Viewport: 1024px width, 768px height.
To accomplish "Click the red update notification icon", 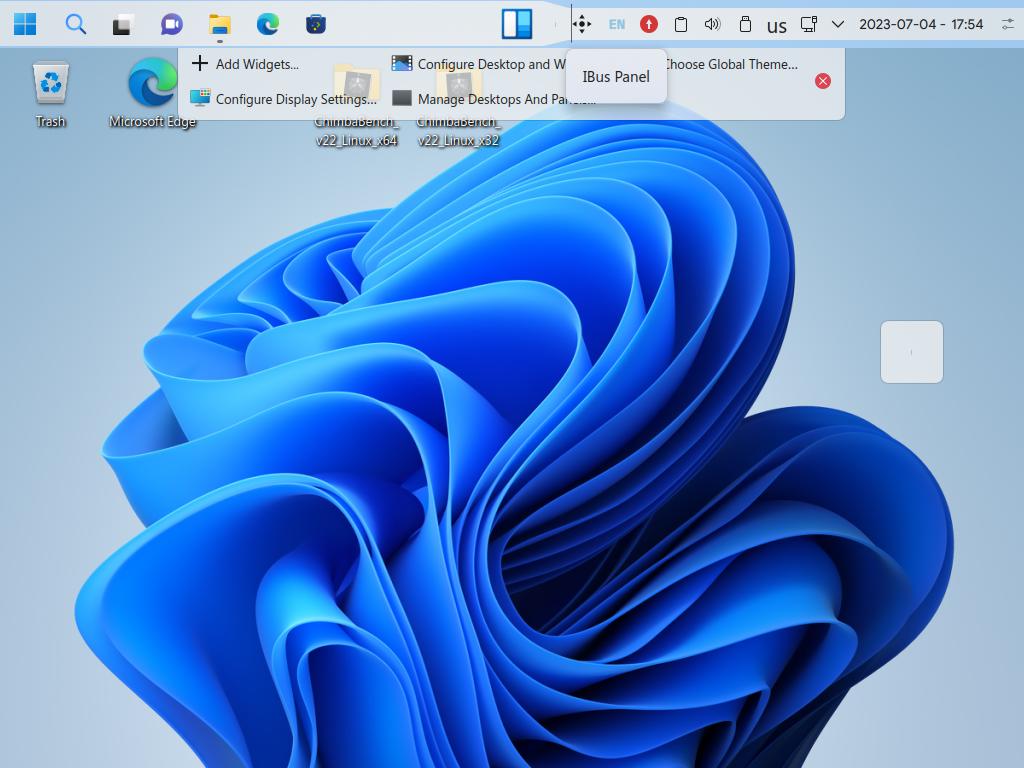I will coord(649,24).
